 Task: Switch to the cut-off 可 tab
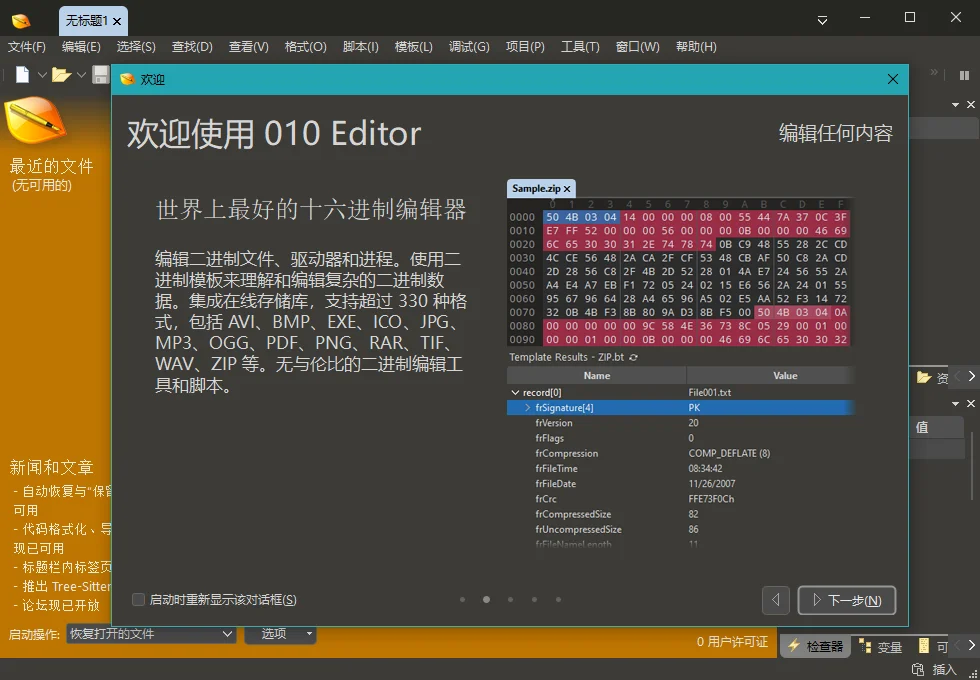[x=932, y=647]
